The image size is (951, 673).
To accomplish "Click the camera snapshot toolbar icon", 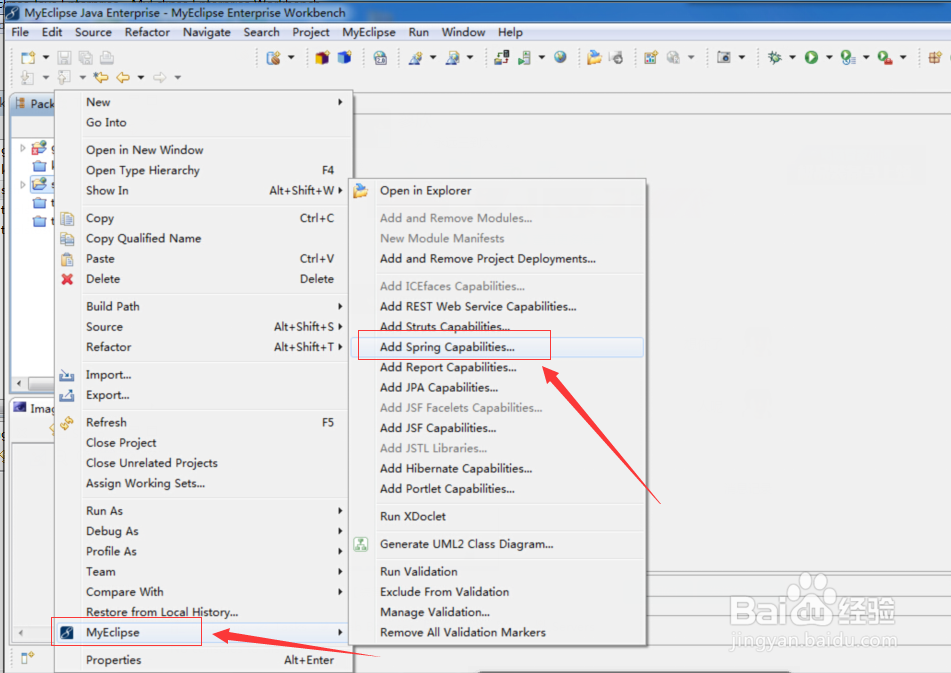I will click(x=724, y=58).
